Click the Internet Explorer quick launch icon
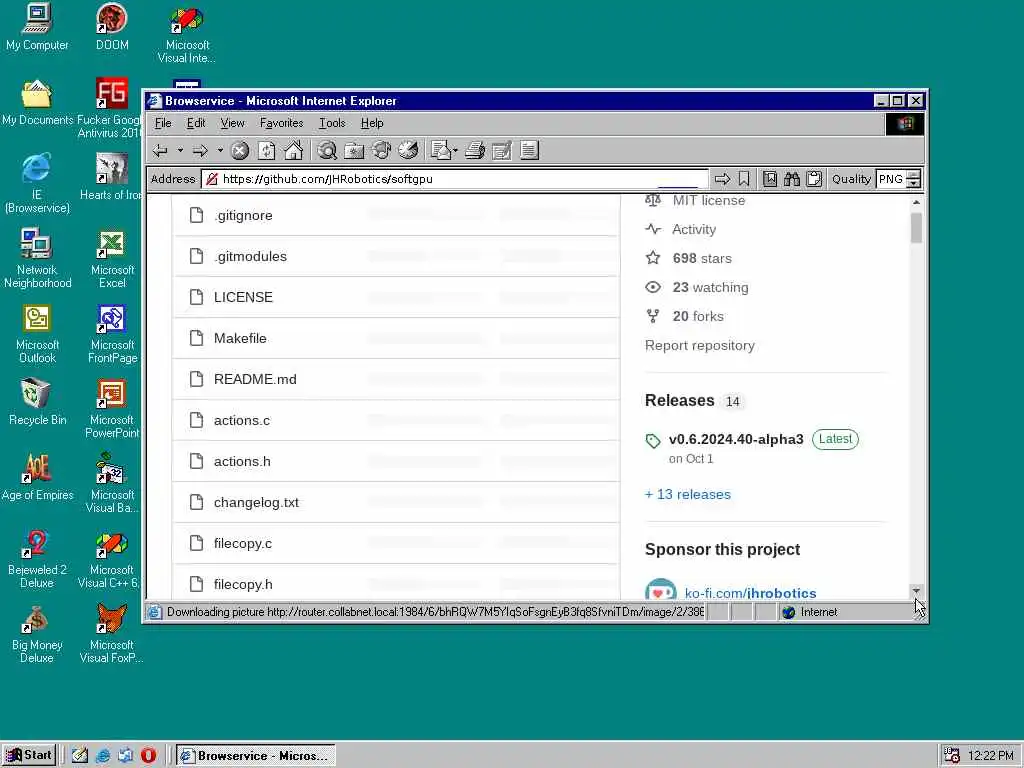 pyautogui.click(x=103, y=756)
